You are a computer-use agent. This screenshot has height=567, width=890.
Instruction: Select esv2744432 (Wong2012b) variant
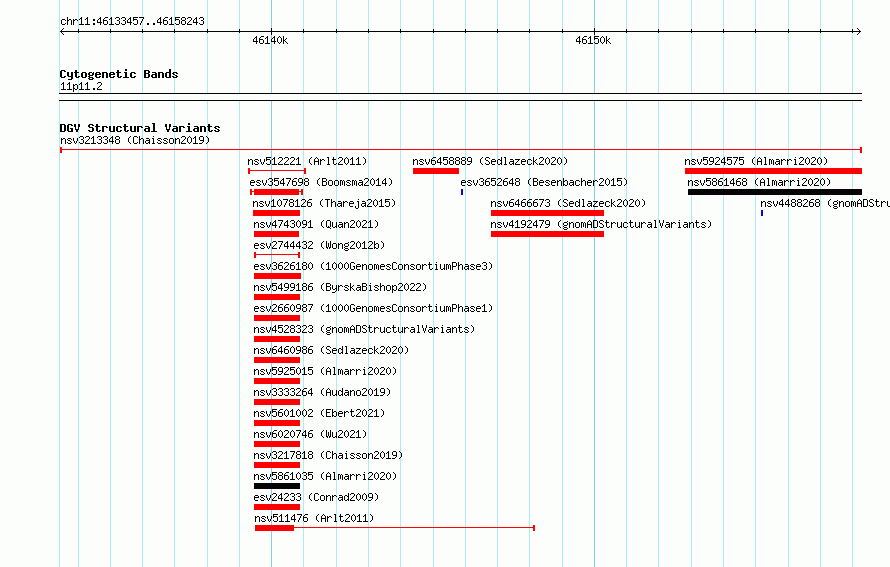[x=319, y=245]
